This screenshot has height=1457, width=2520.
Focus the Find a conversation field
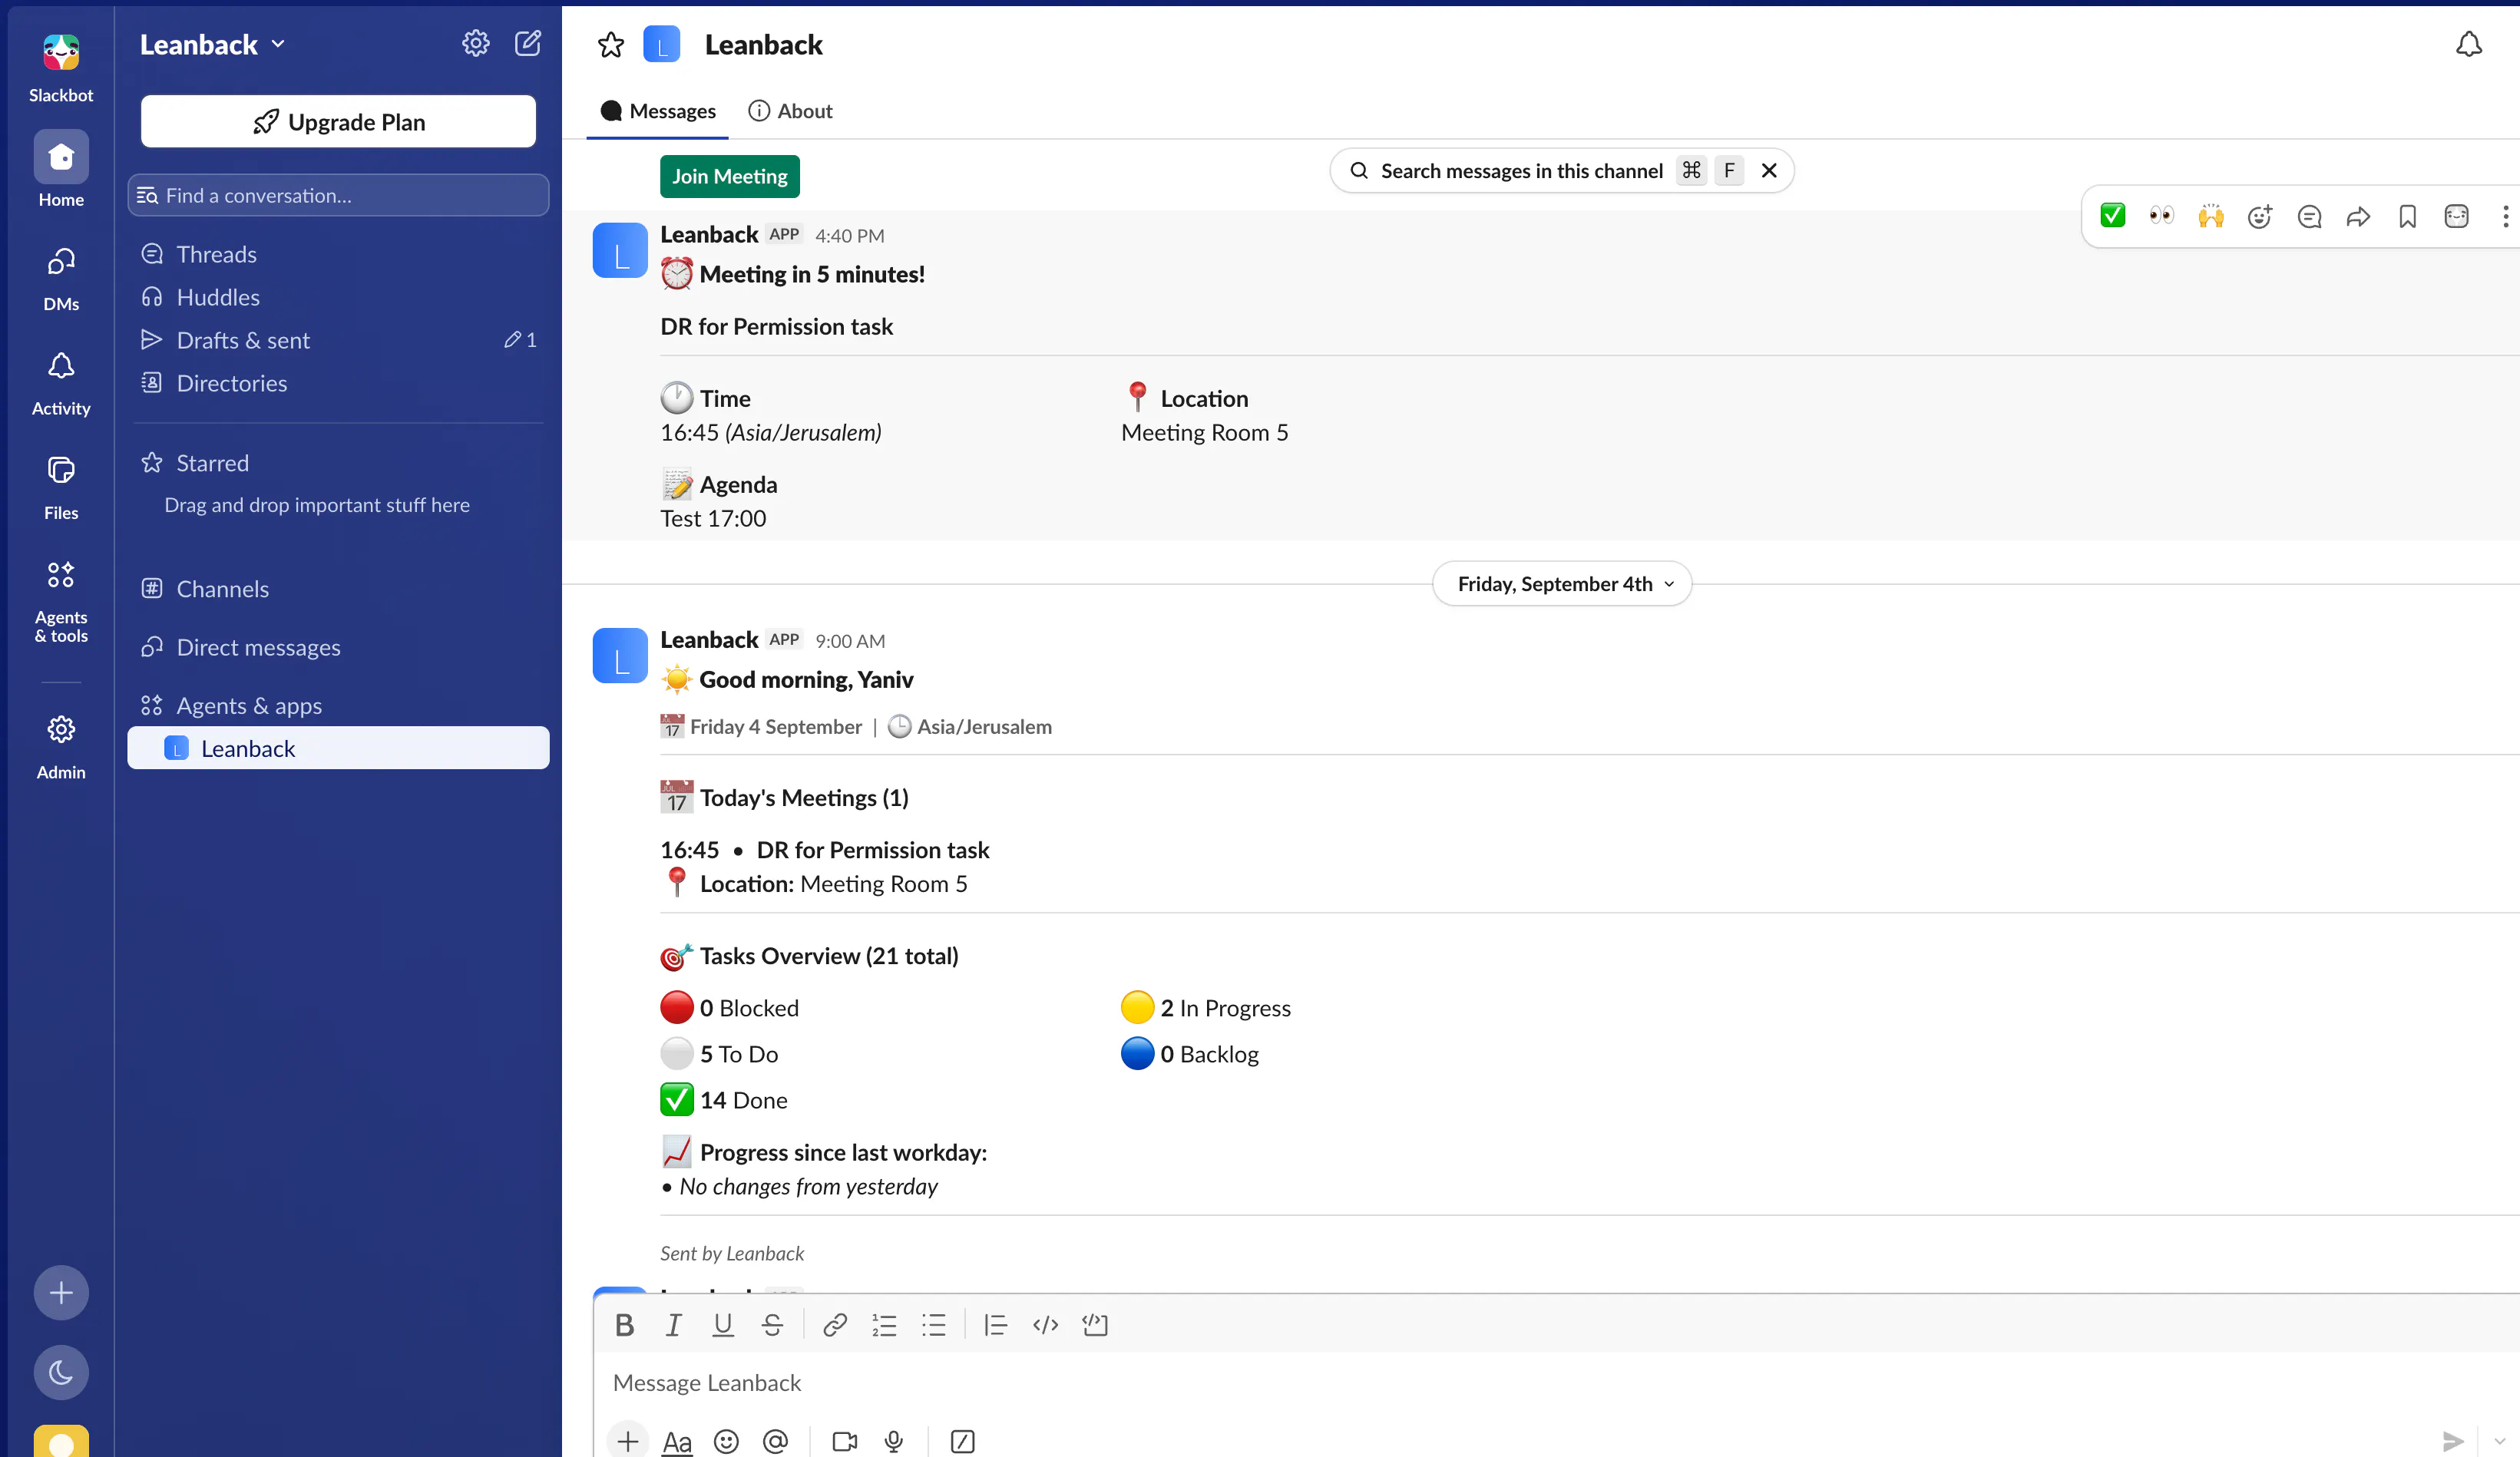(x=338, y=195)
